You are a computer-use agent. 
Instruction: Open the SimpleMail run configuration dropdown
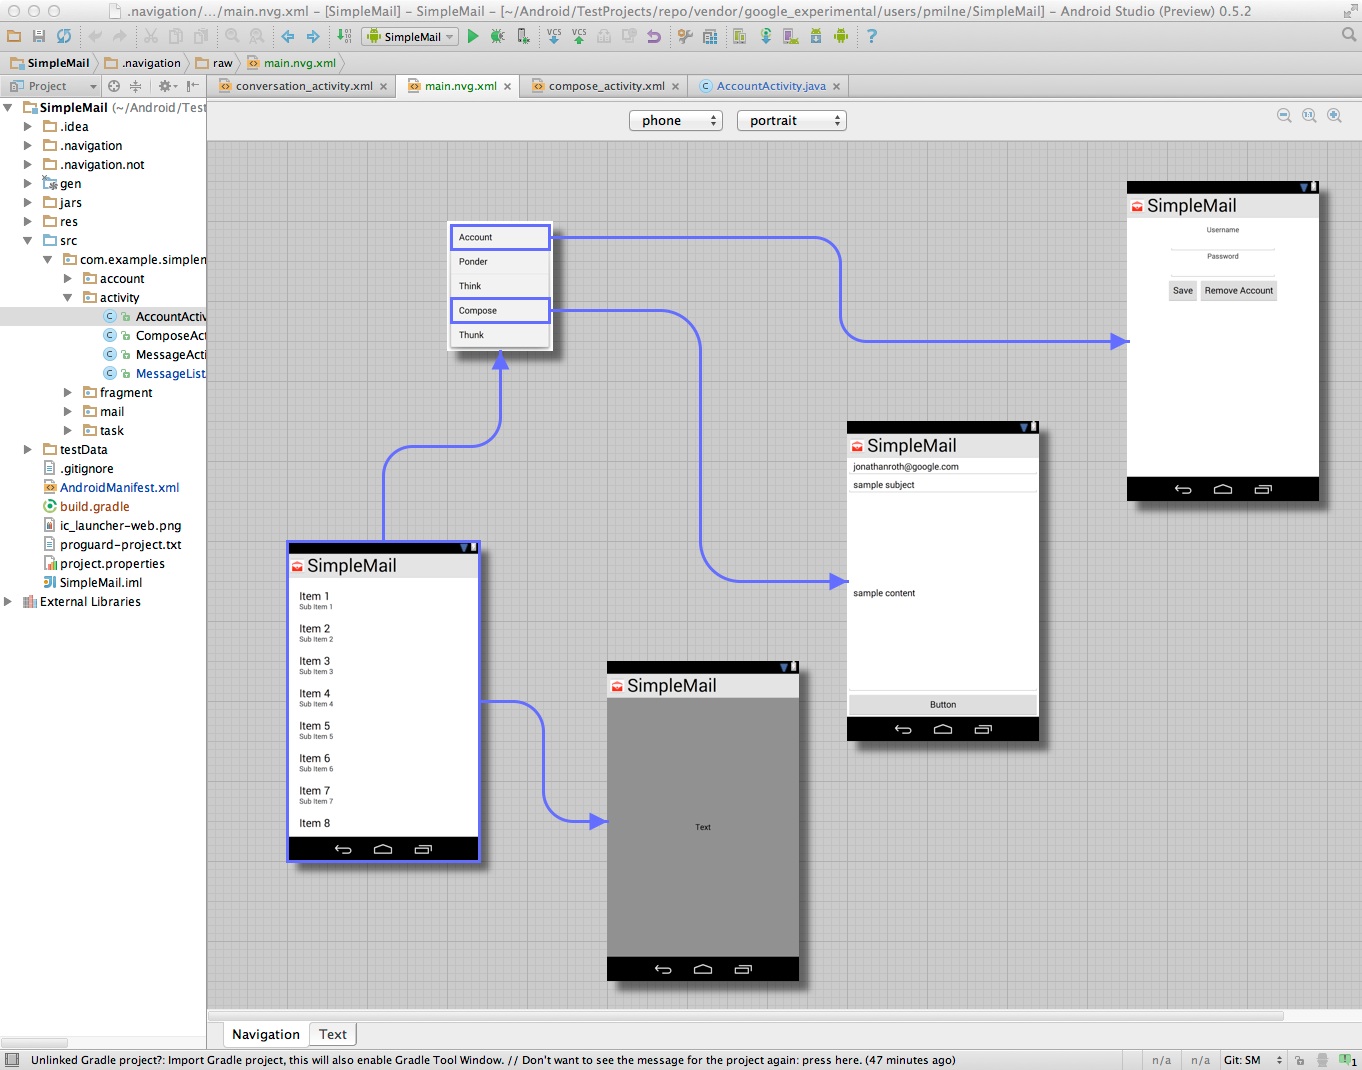(x=410, y=37)
